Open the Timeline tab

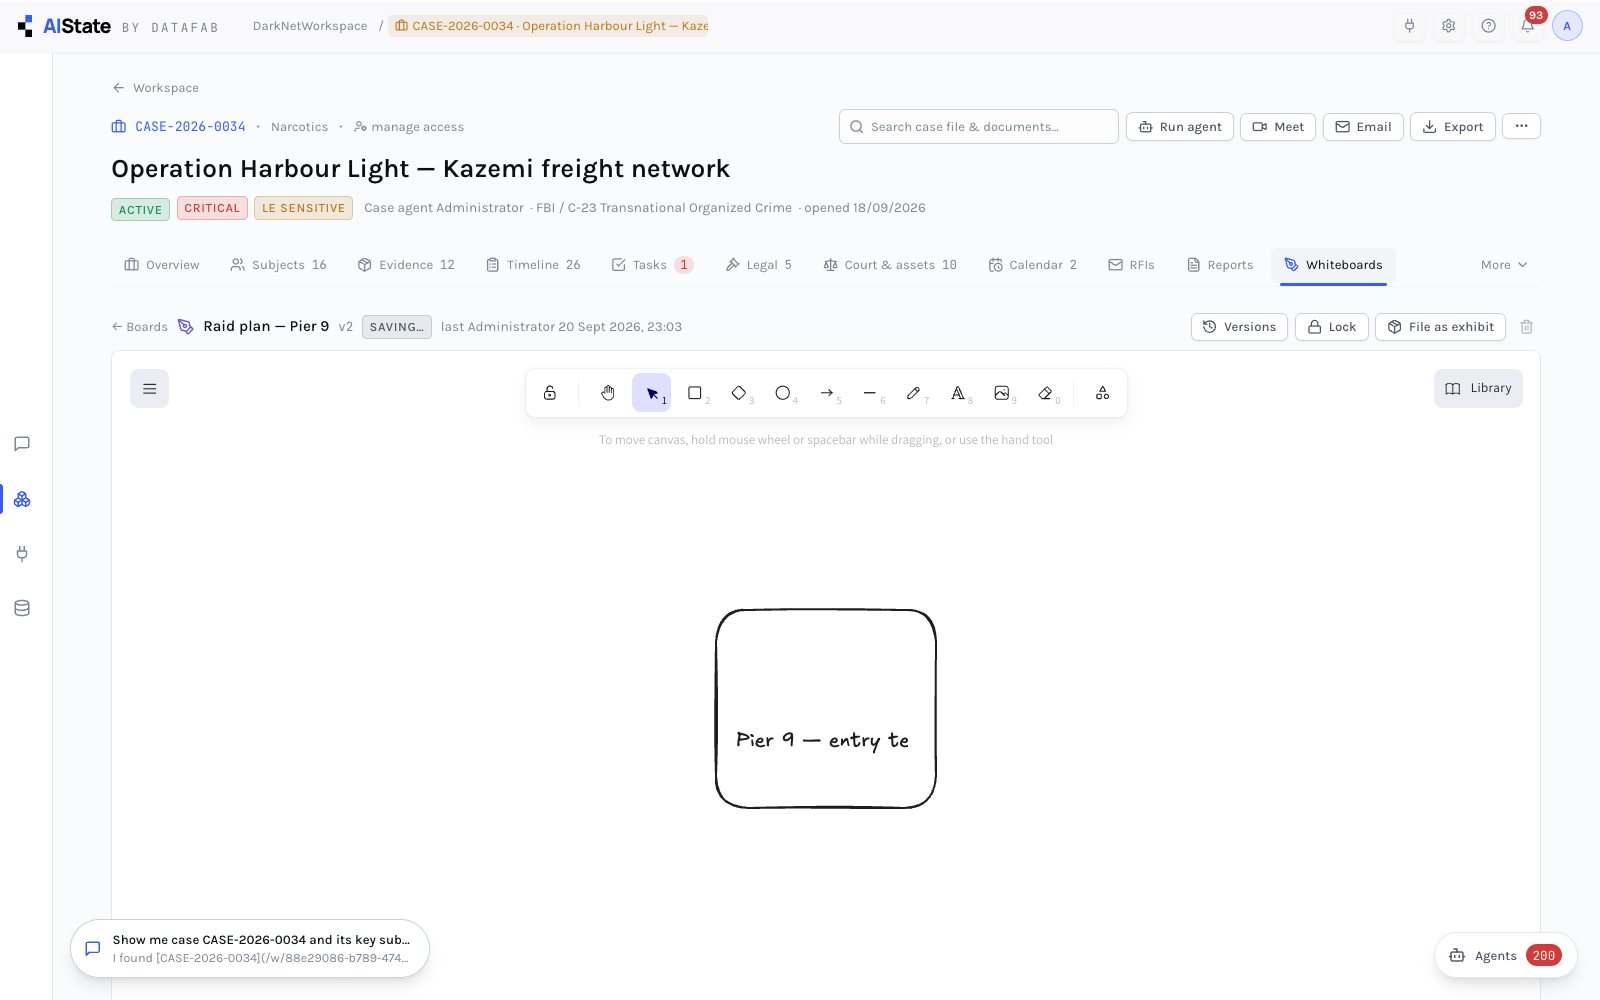click(533, 265)
